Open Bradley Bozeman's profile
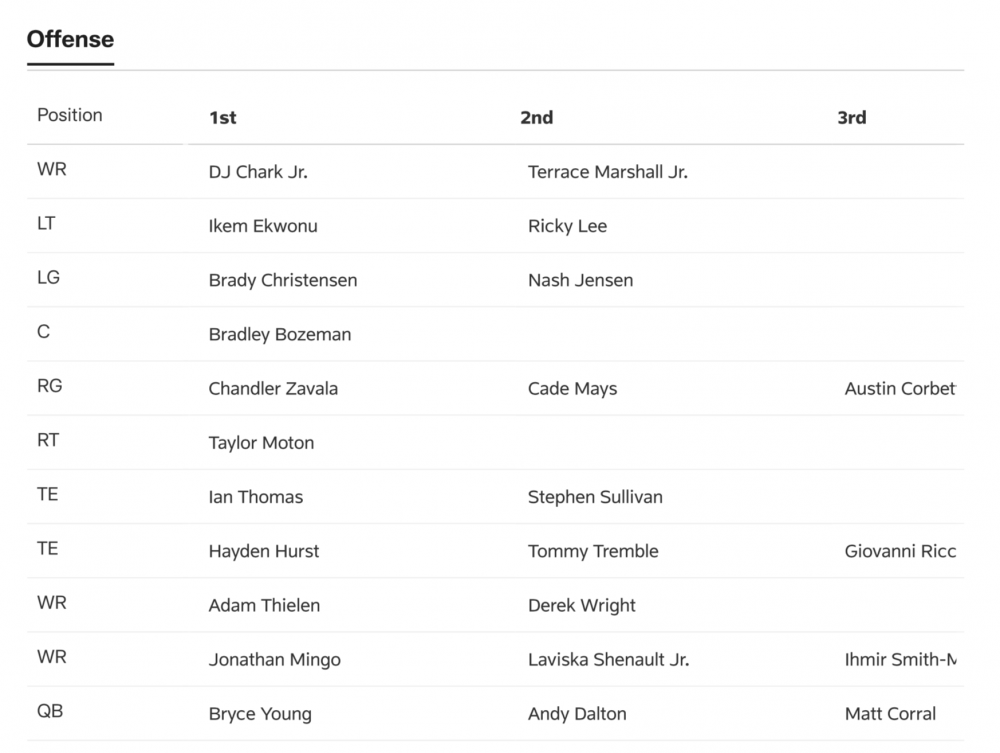 click(x=279, y=334)
